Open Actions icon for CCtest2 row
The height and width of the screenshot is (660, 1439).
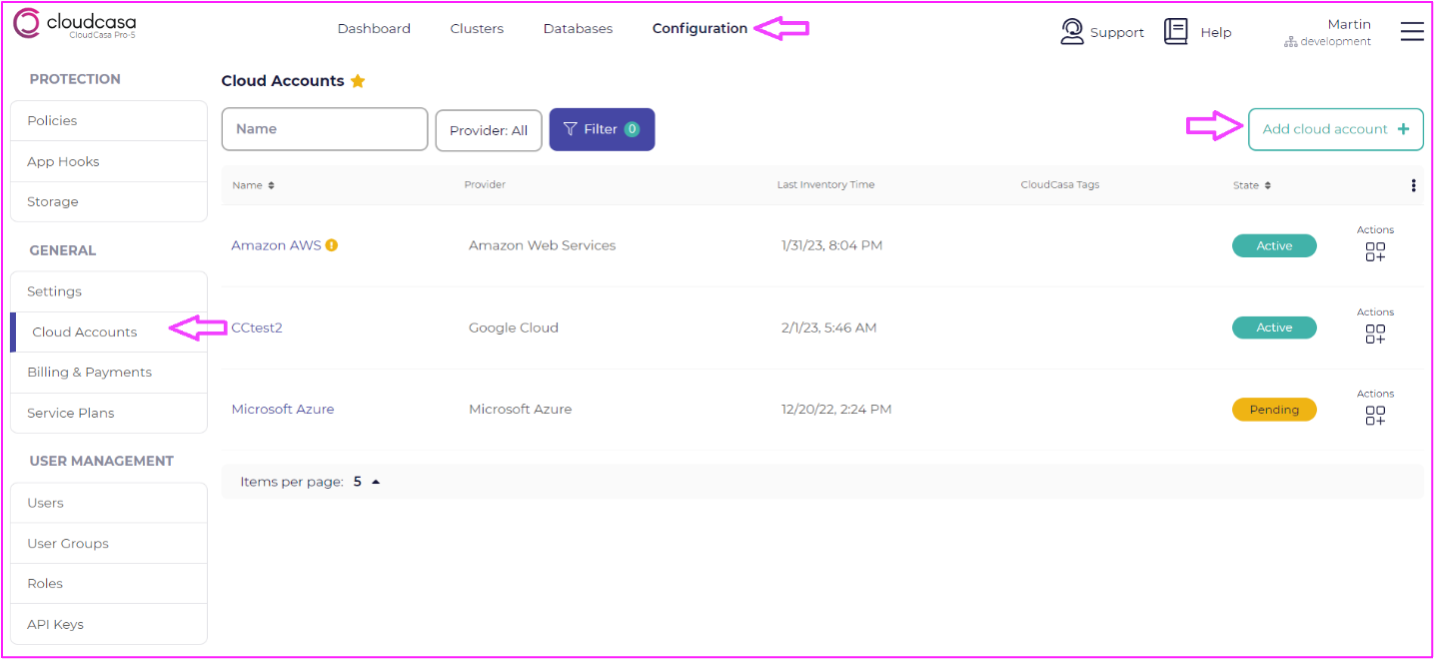coord(1375,334)
